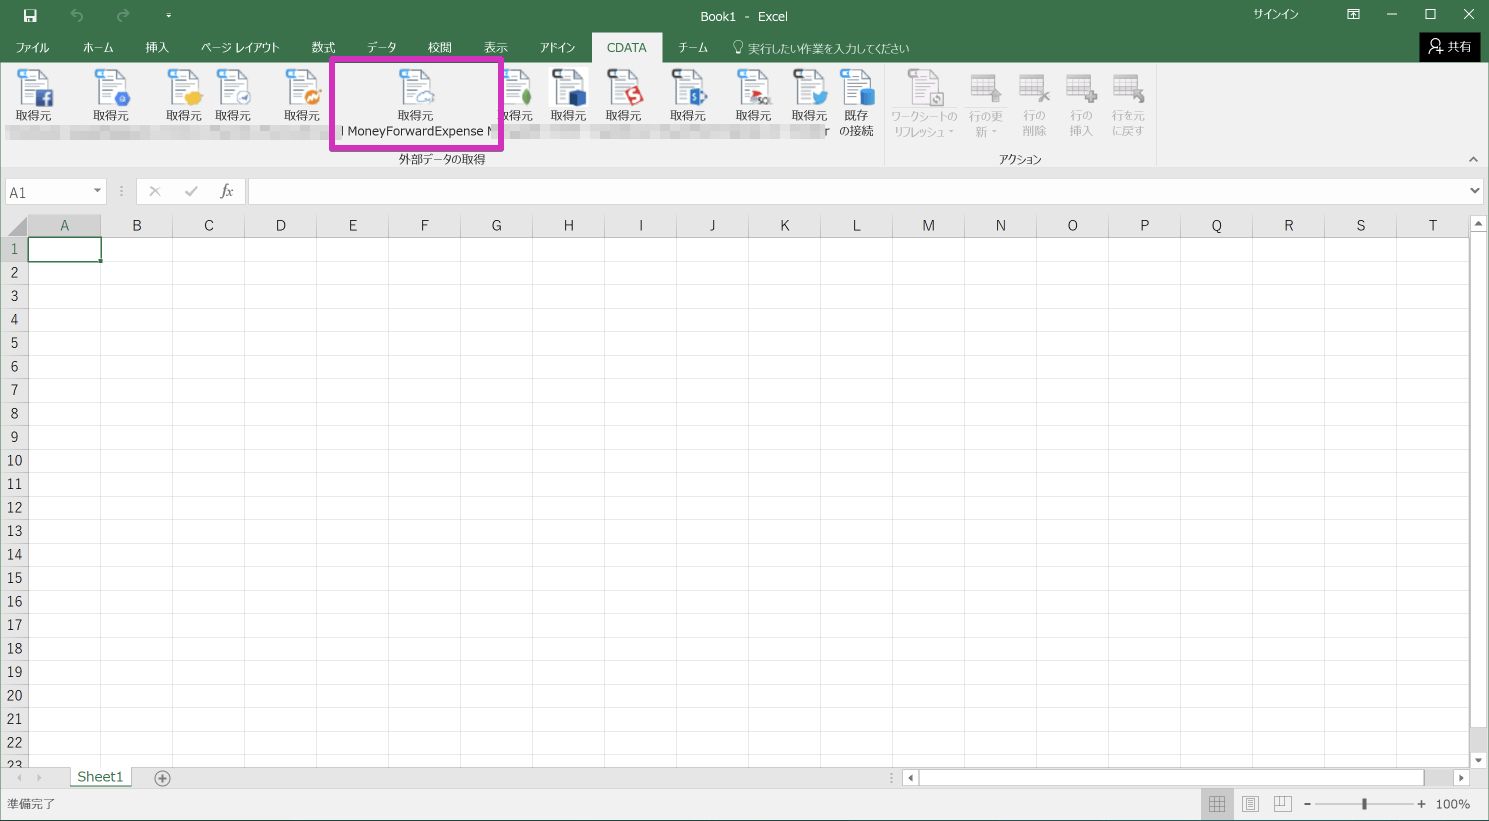Click the 共有 (Share) button
Screen dimensions: 1489x821
point(1450,47)
